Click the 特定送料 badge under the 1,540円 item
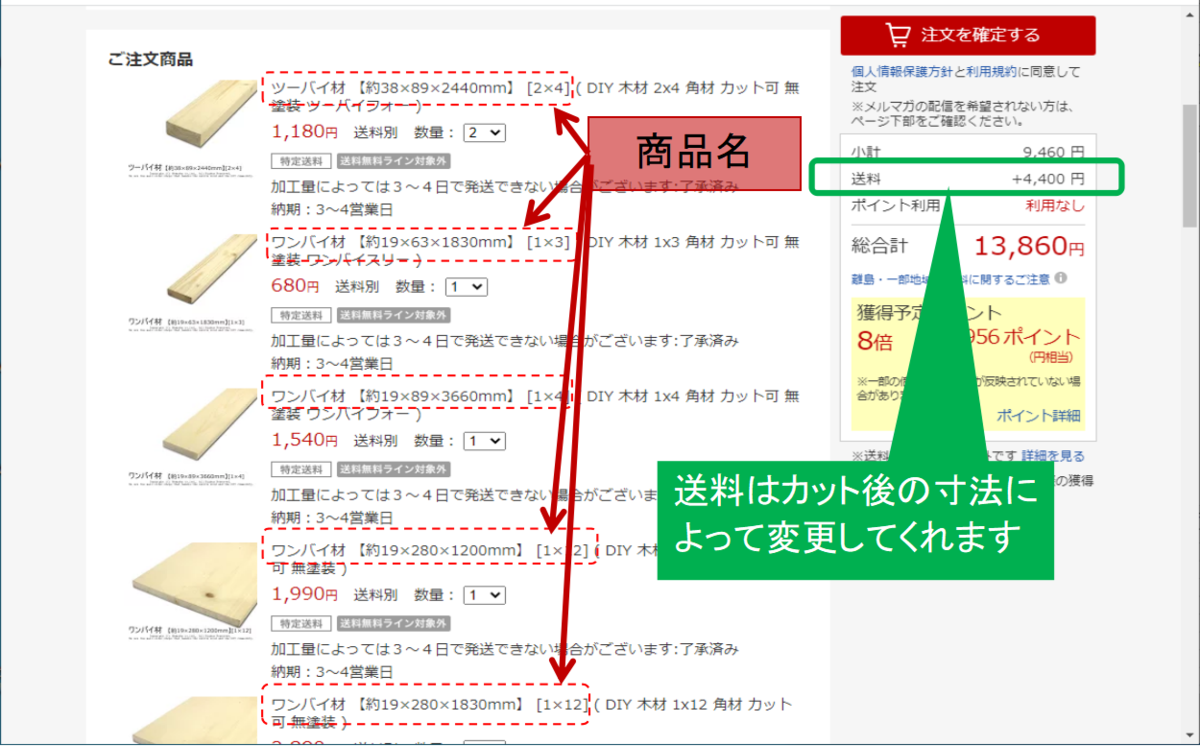This screenshot has height=746, width=1200. [301, 469]
